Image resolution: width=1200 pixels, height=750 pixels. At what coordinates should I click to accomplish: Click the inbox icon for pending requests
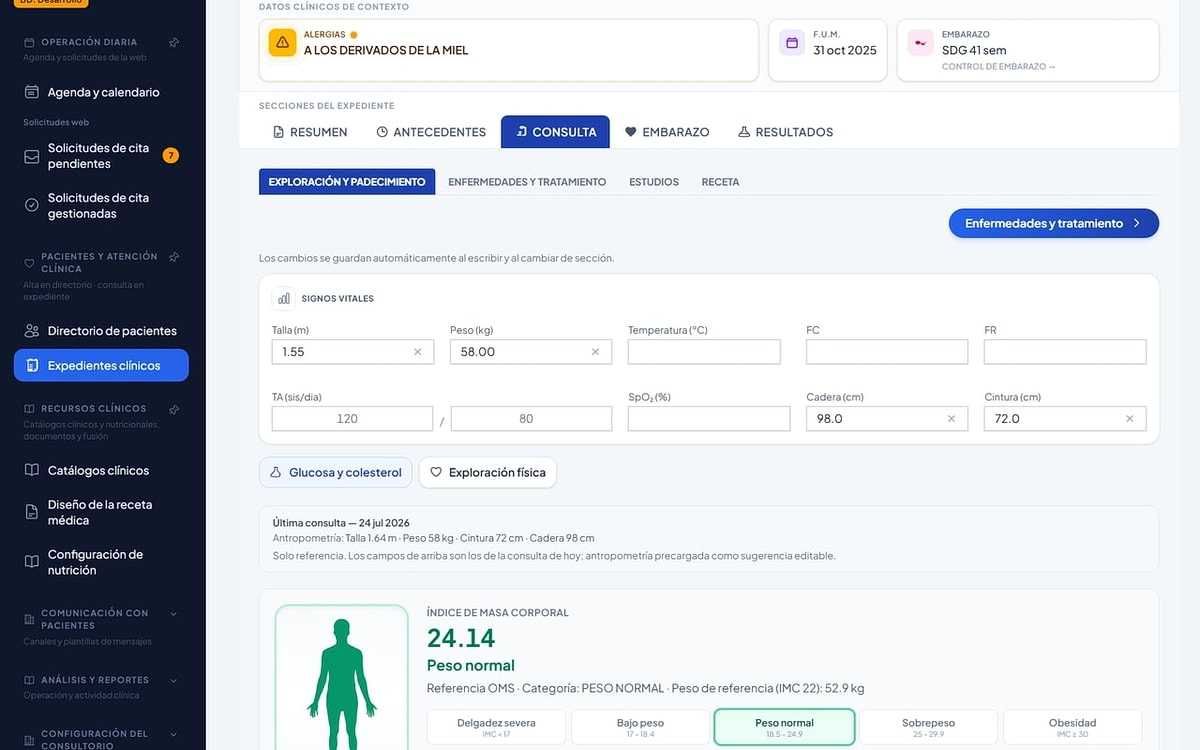coord(32,155)
